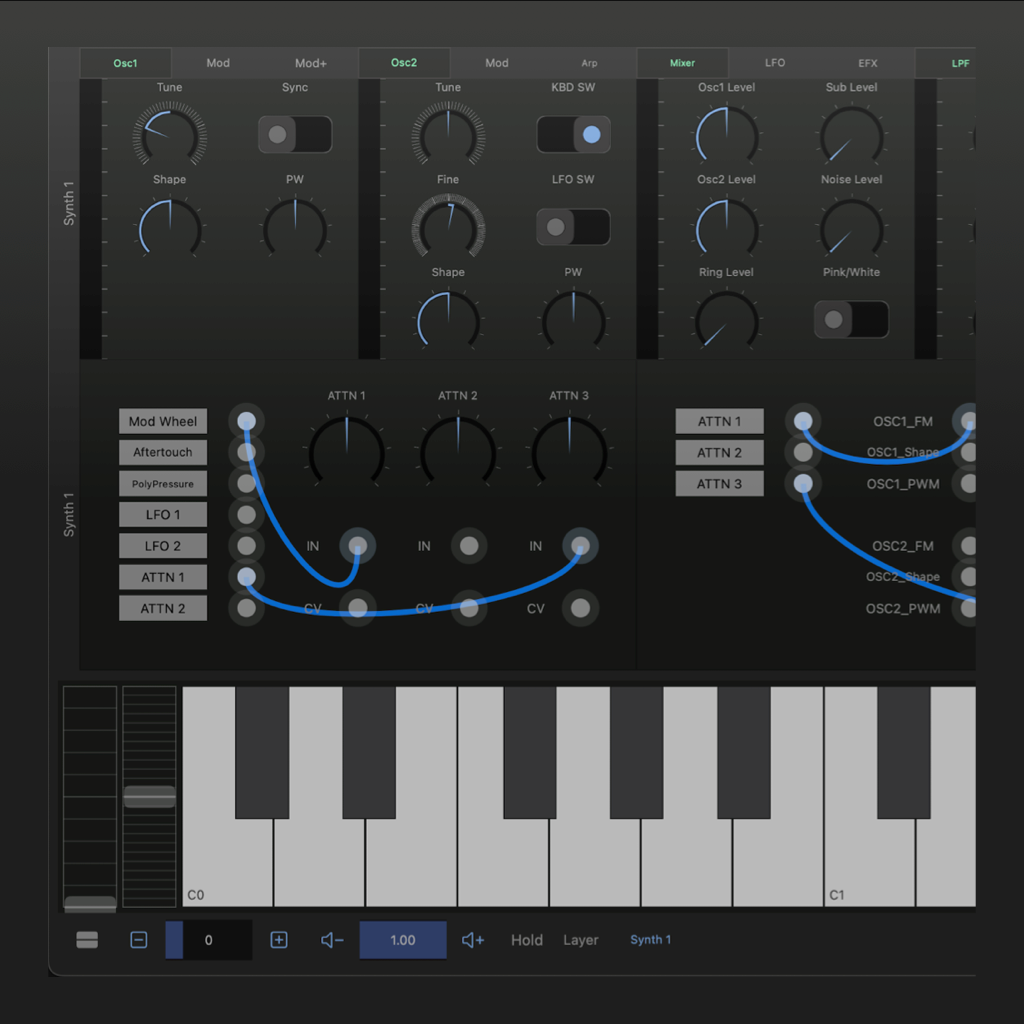Adjust the Osc2 Shape knob
Viewport: 1024px width, 1024px height.
(447, 319)
